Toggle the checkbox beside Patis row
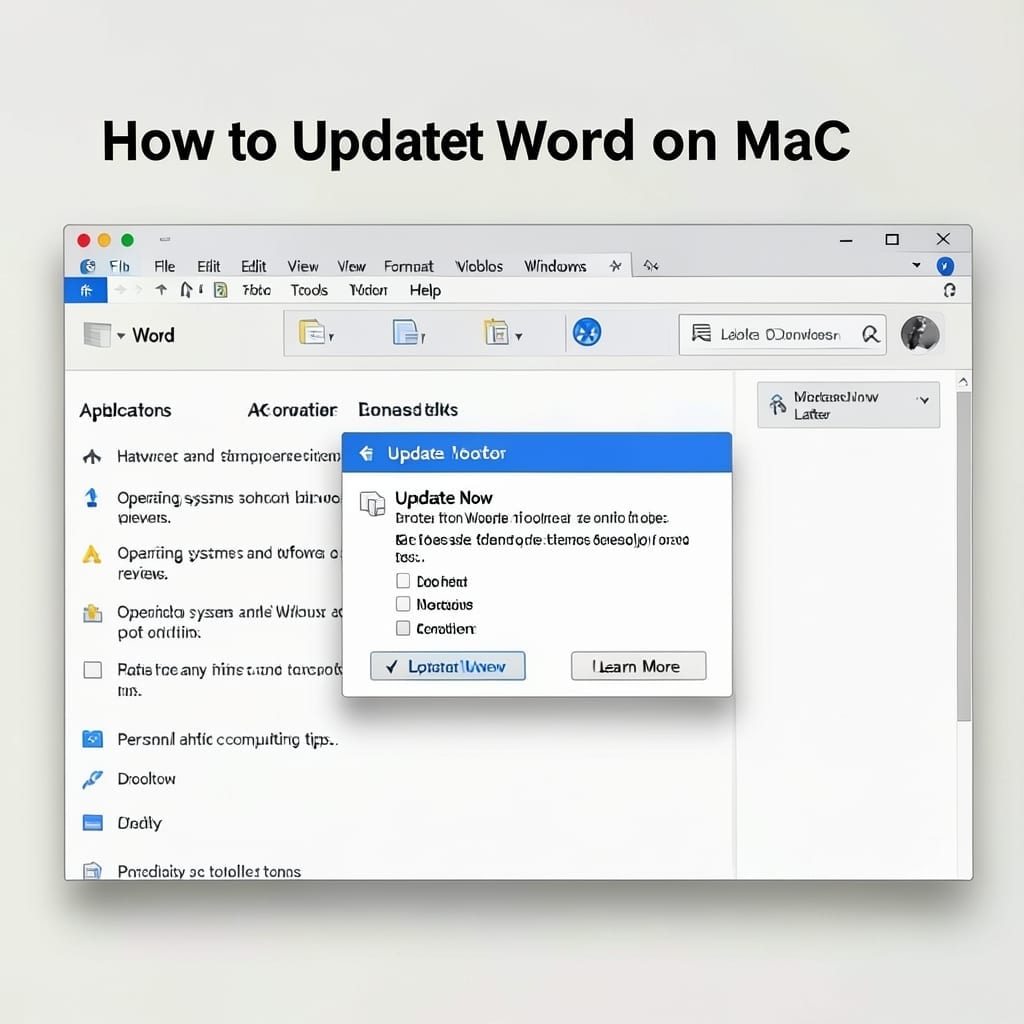This screenshot has width=1024, height=1024. click(x=93, y=670)
